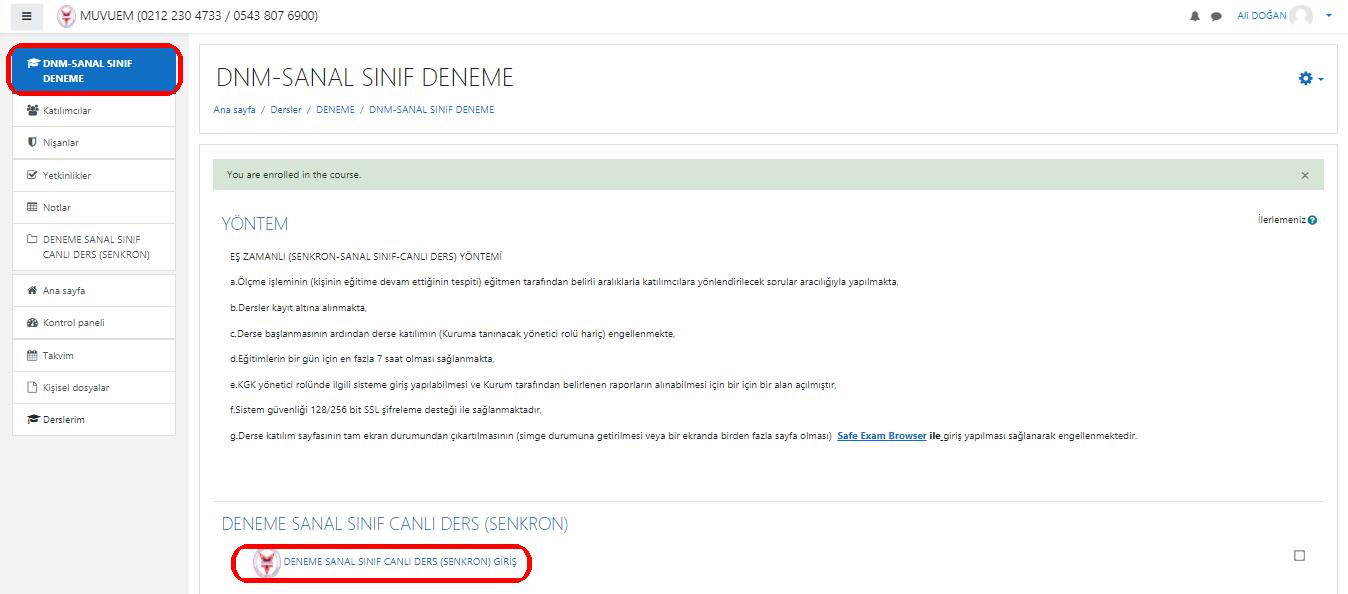Toggle the hamburger side panel button
The width and height of the screenshot is (1348, 594).
(27, 16)
